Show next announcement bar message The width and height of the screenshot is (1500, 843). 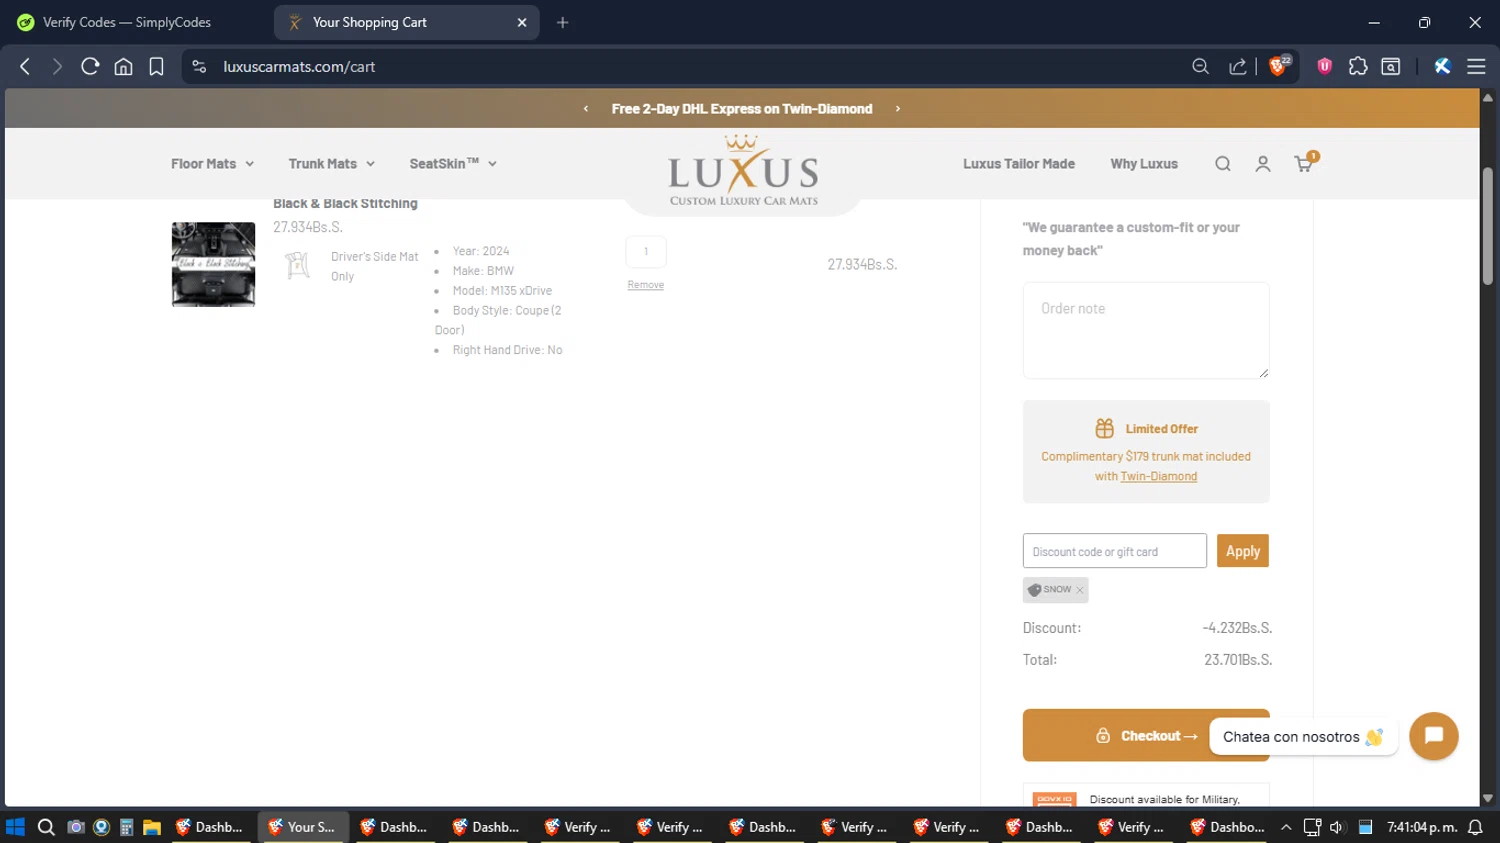[x=898, y=109]
